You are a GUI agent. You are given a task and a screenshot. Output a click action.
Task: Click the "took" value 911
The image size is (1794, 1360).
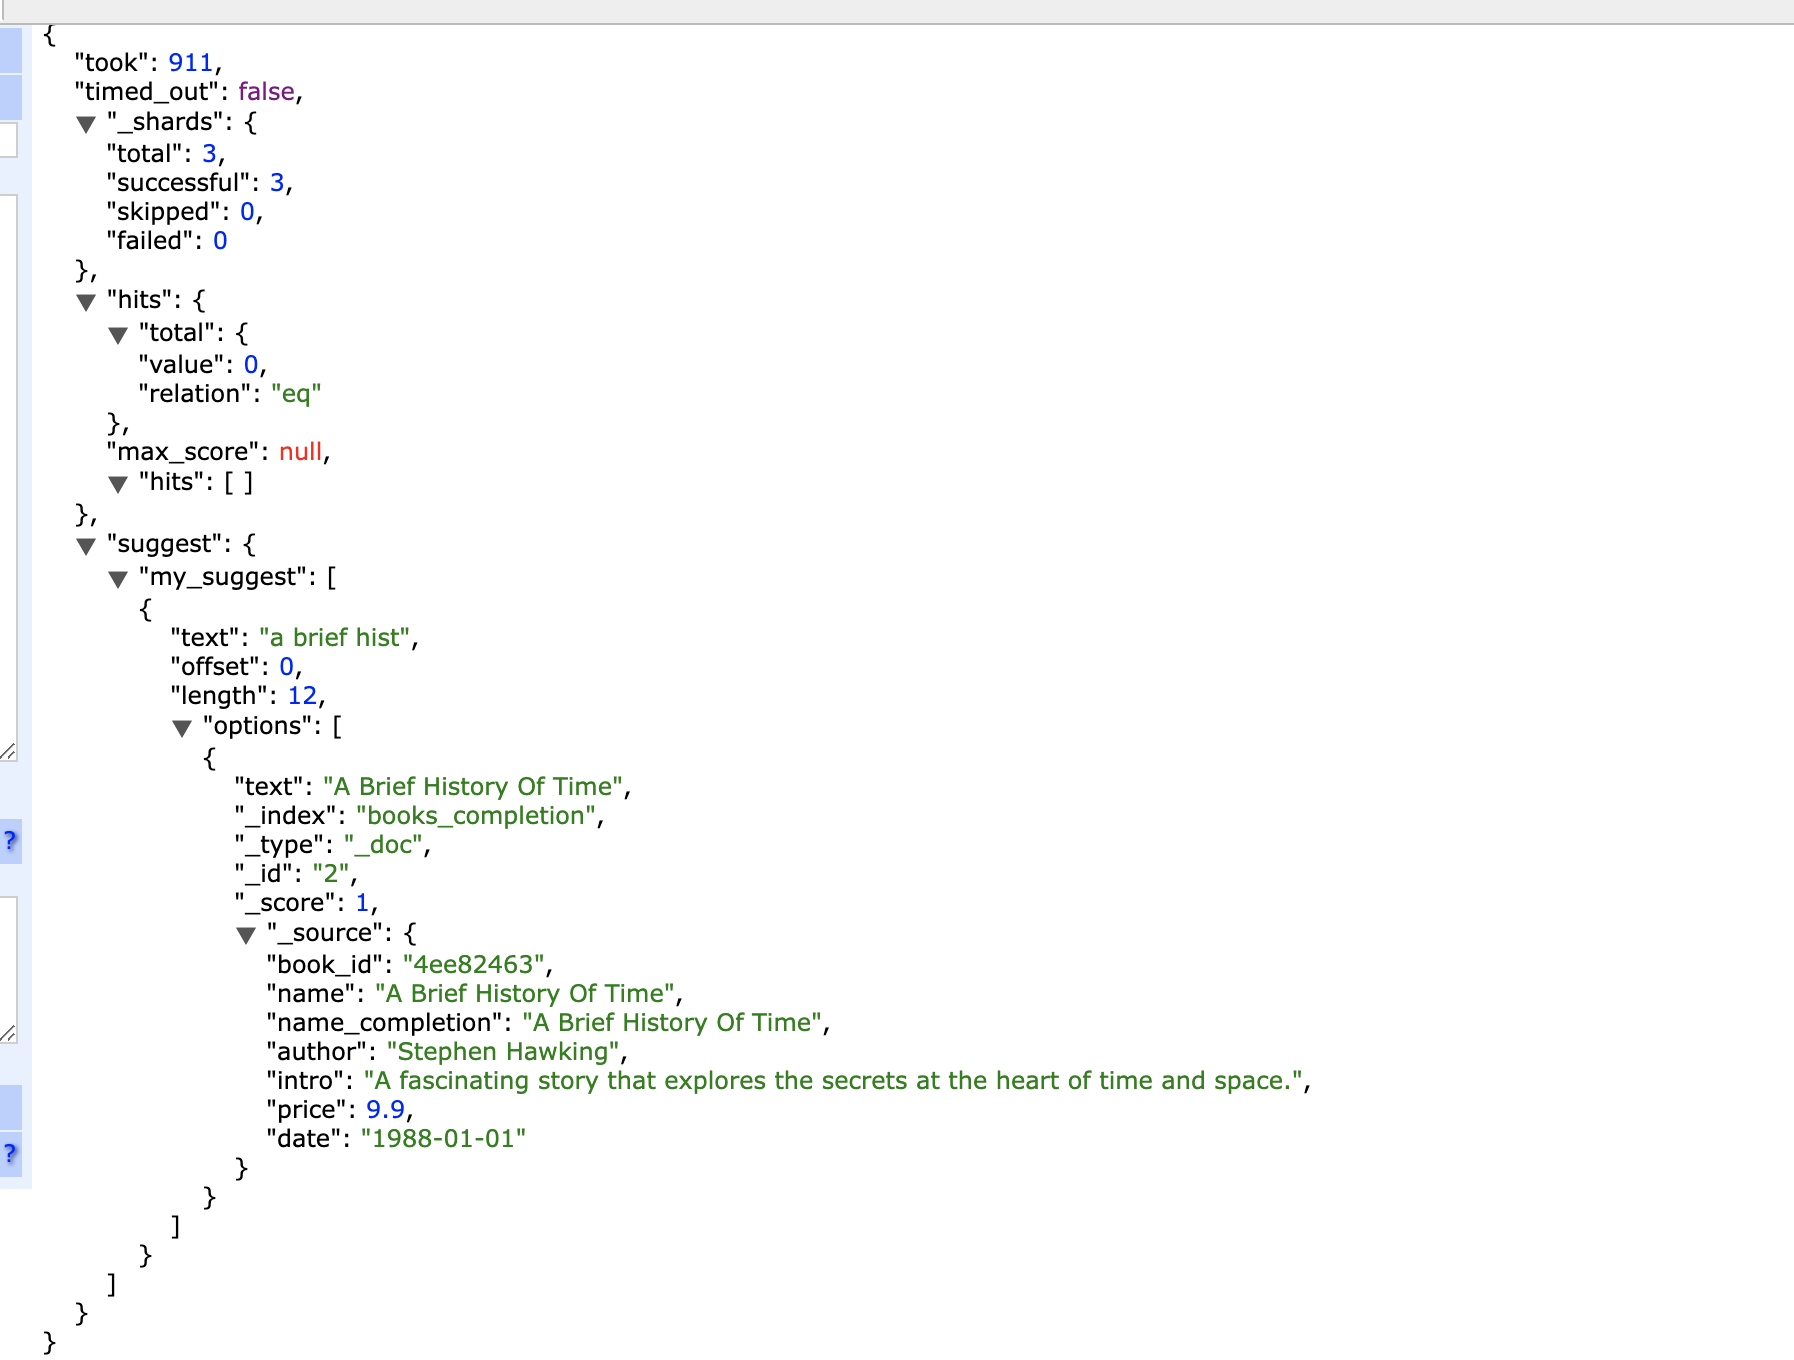pos(190,63)
